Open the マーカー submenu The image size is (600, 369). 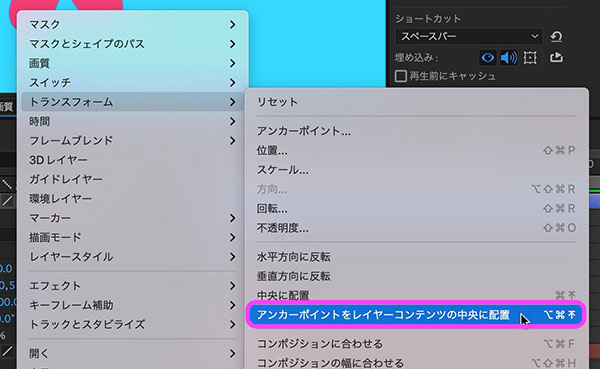(132, 218)
